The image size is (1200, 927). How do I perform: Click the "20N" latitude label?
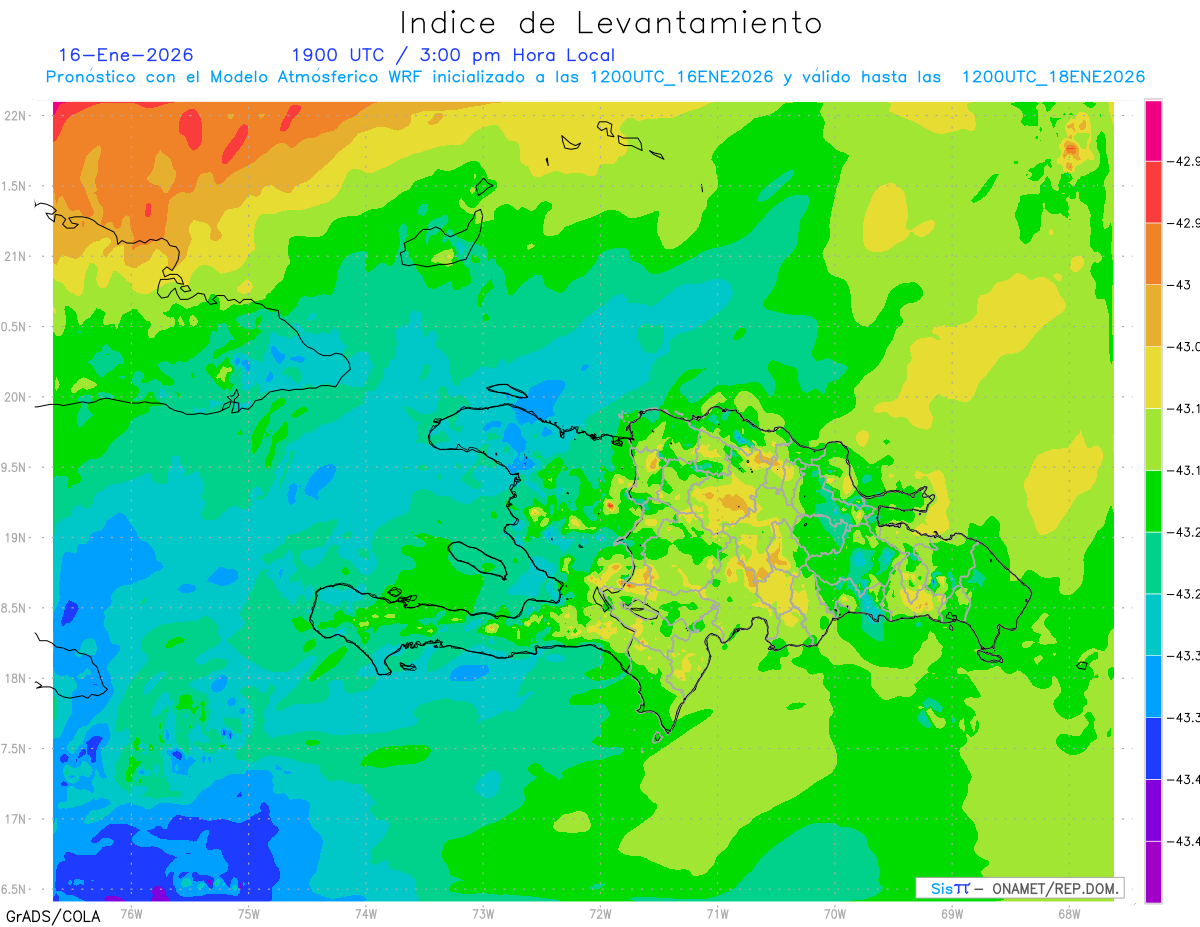16,397
